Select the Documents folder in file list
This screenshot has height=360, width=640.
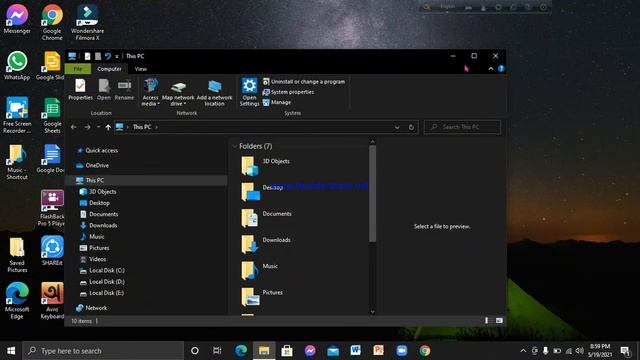click(x=266, y=218)
